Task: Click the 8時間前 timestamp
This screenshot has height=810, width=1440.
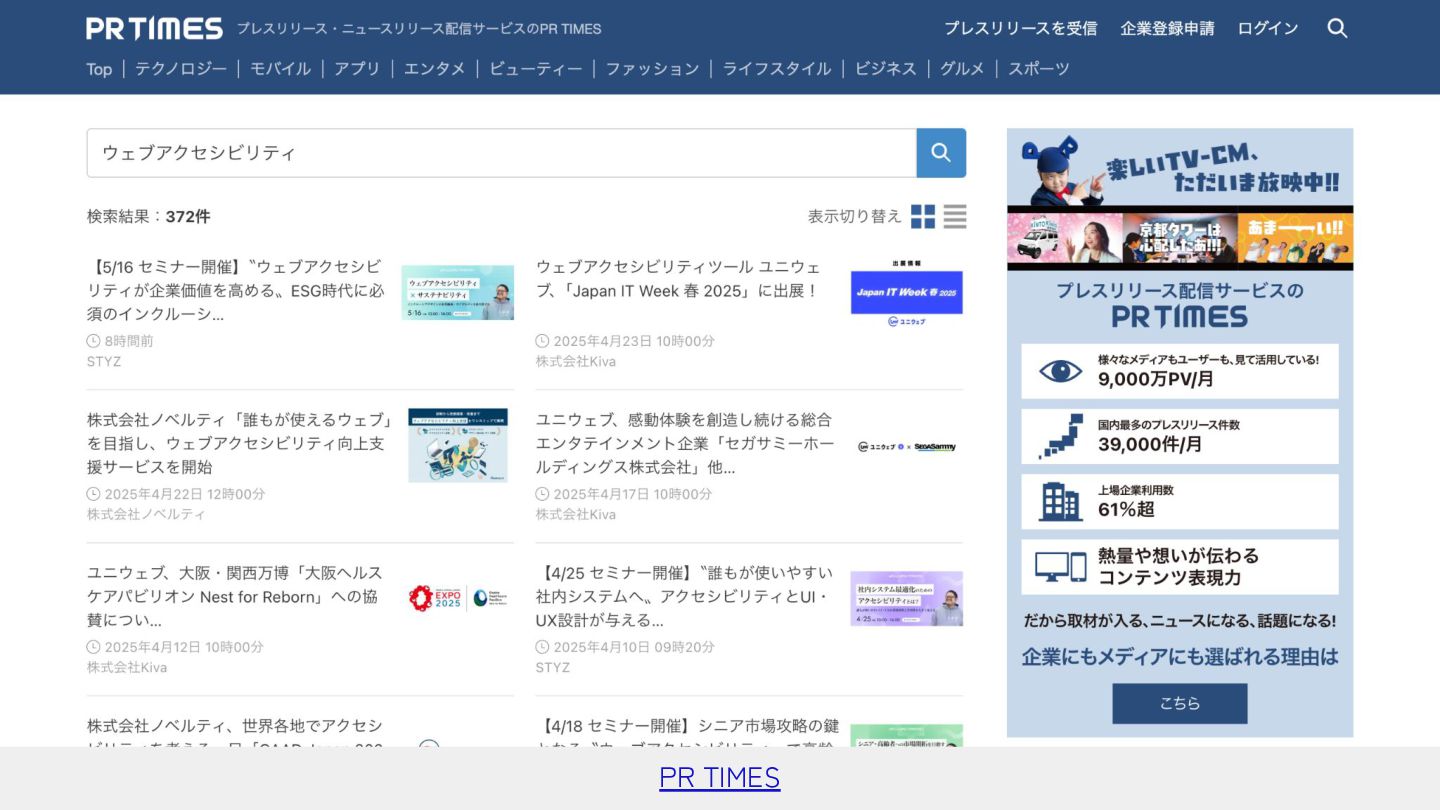Action: pos(129,341)
